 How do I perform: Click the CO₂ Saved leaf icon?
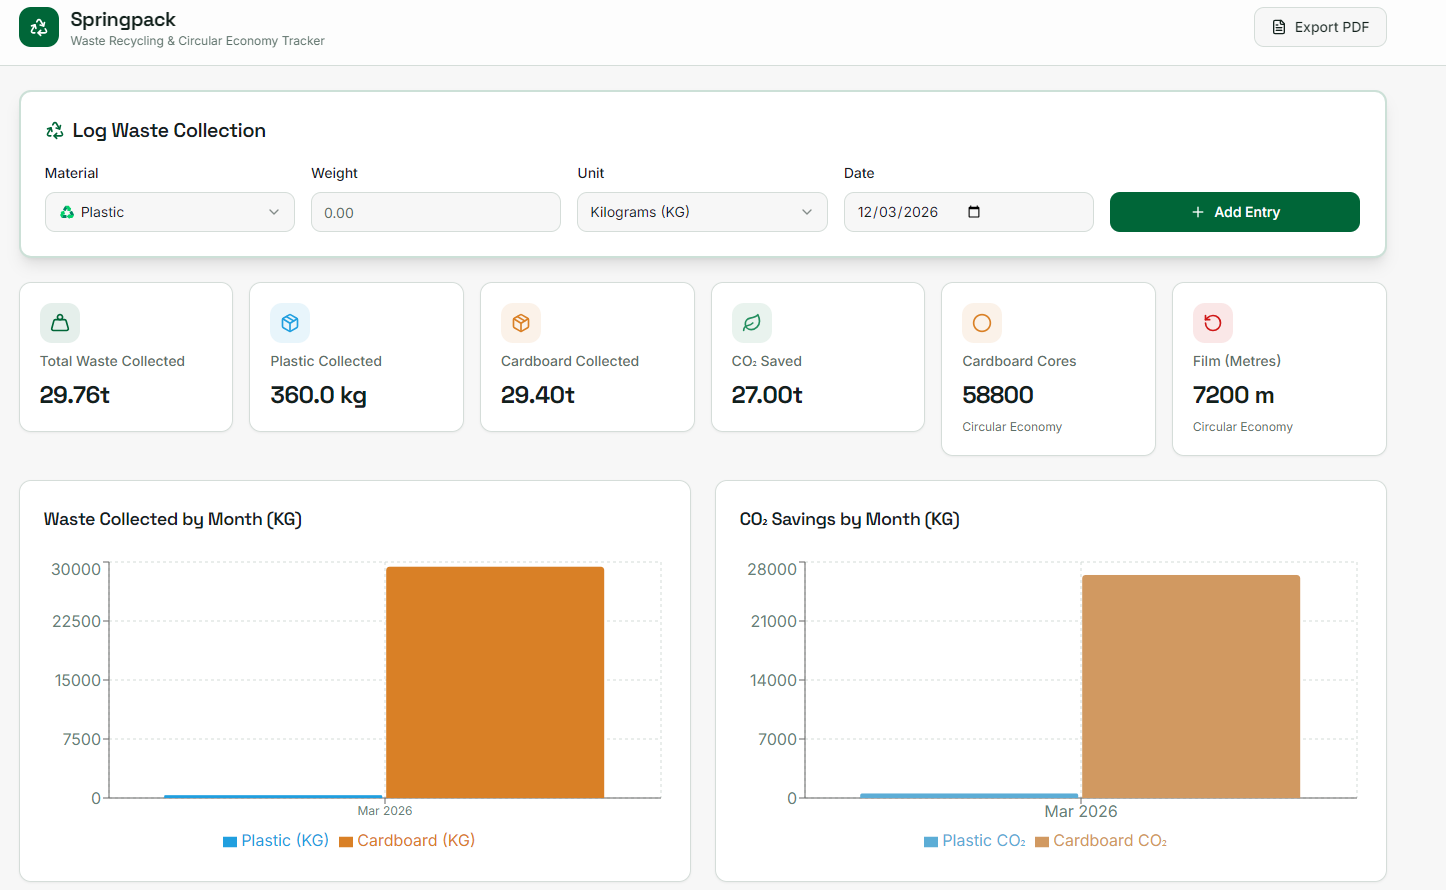tap(752, 323)
